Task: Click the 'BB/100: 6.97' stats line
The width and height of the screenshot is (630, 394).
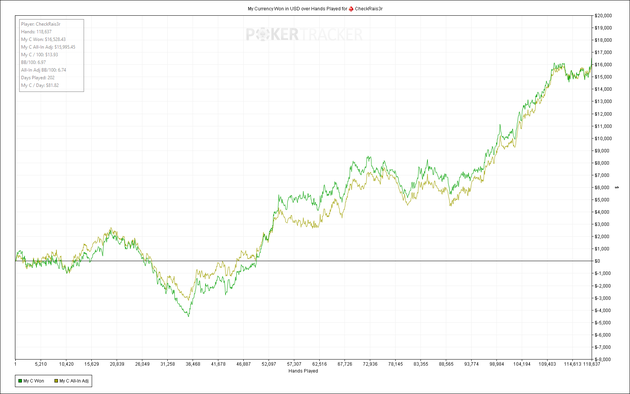Action: click(x=34, y=62)
